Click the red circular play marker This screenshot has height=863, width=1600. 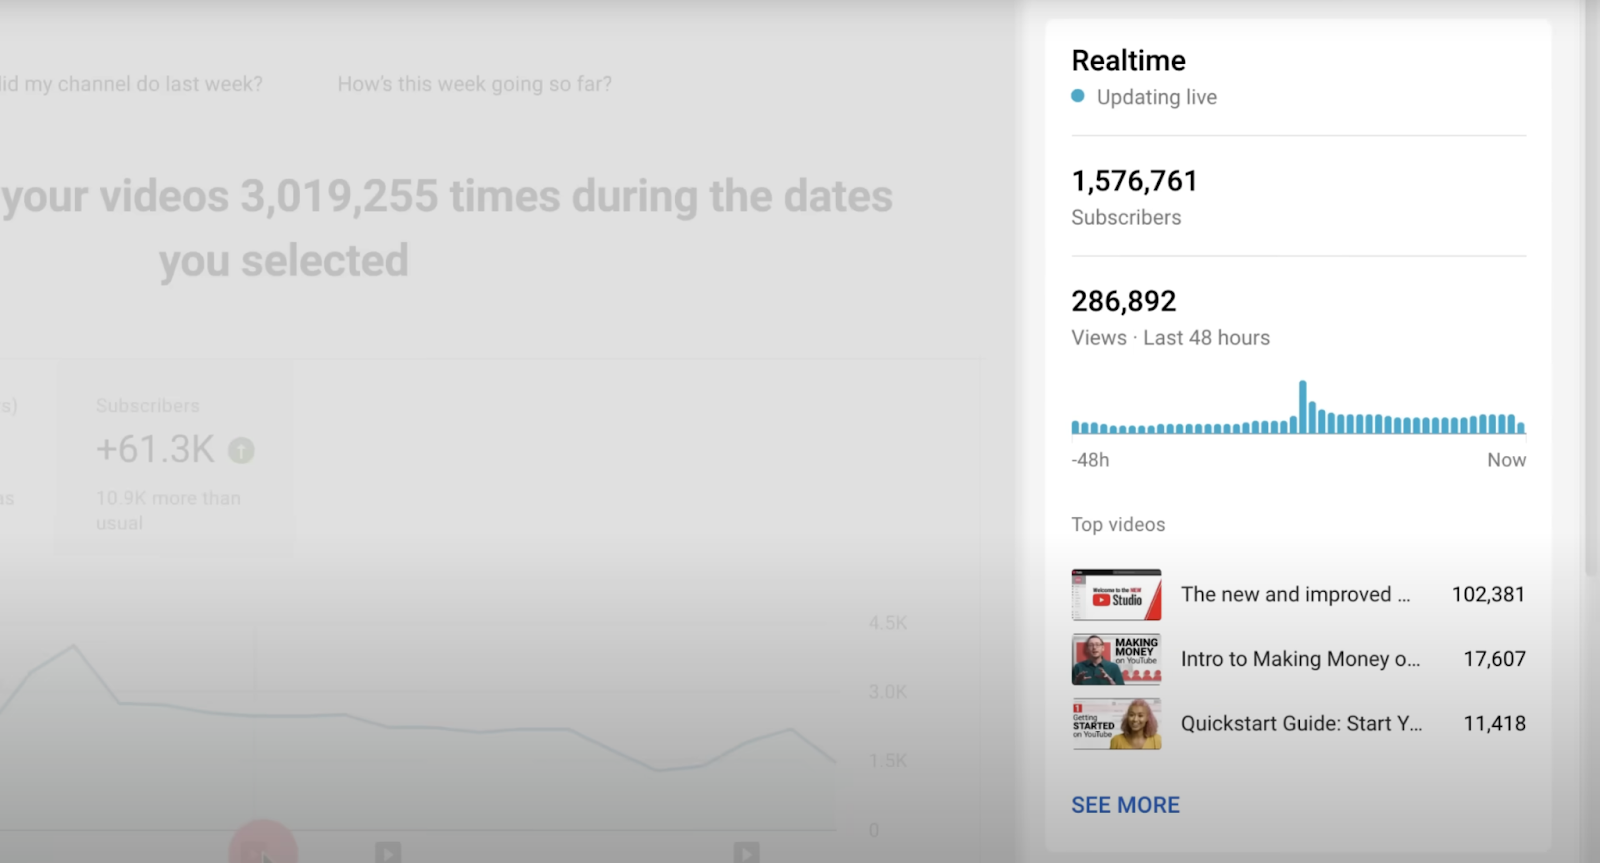click(263, 843)
